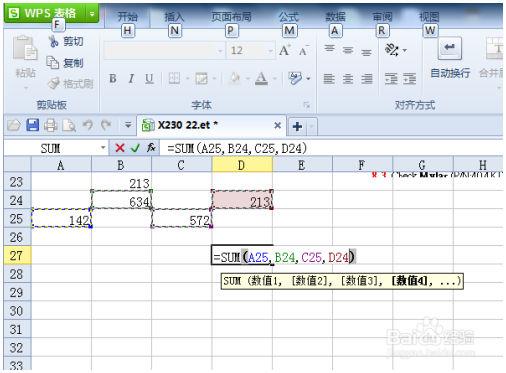Toggle Underline formatting
Image resolution: width=506 pixels, height=373 pixels.
(x=149, y=79)
